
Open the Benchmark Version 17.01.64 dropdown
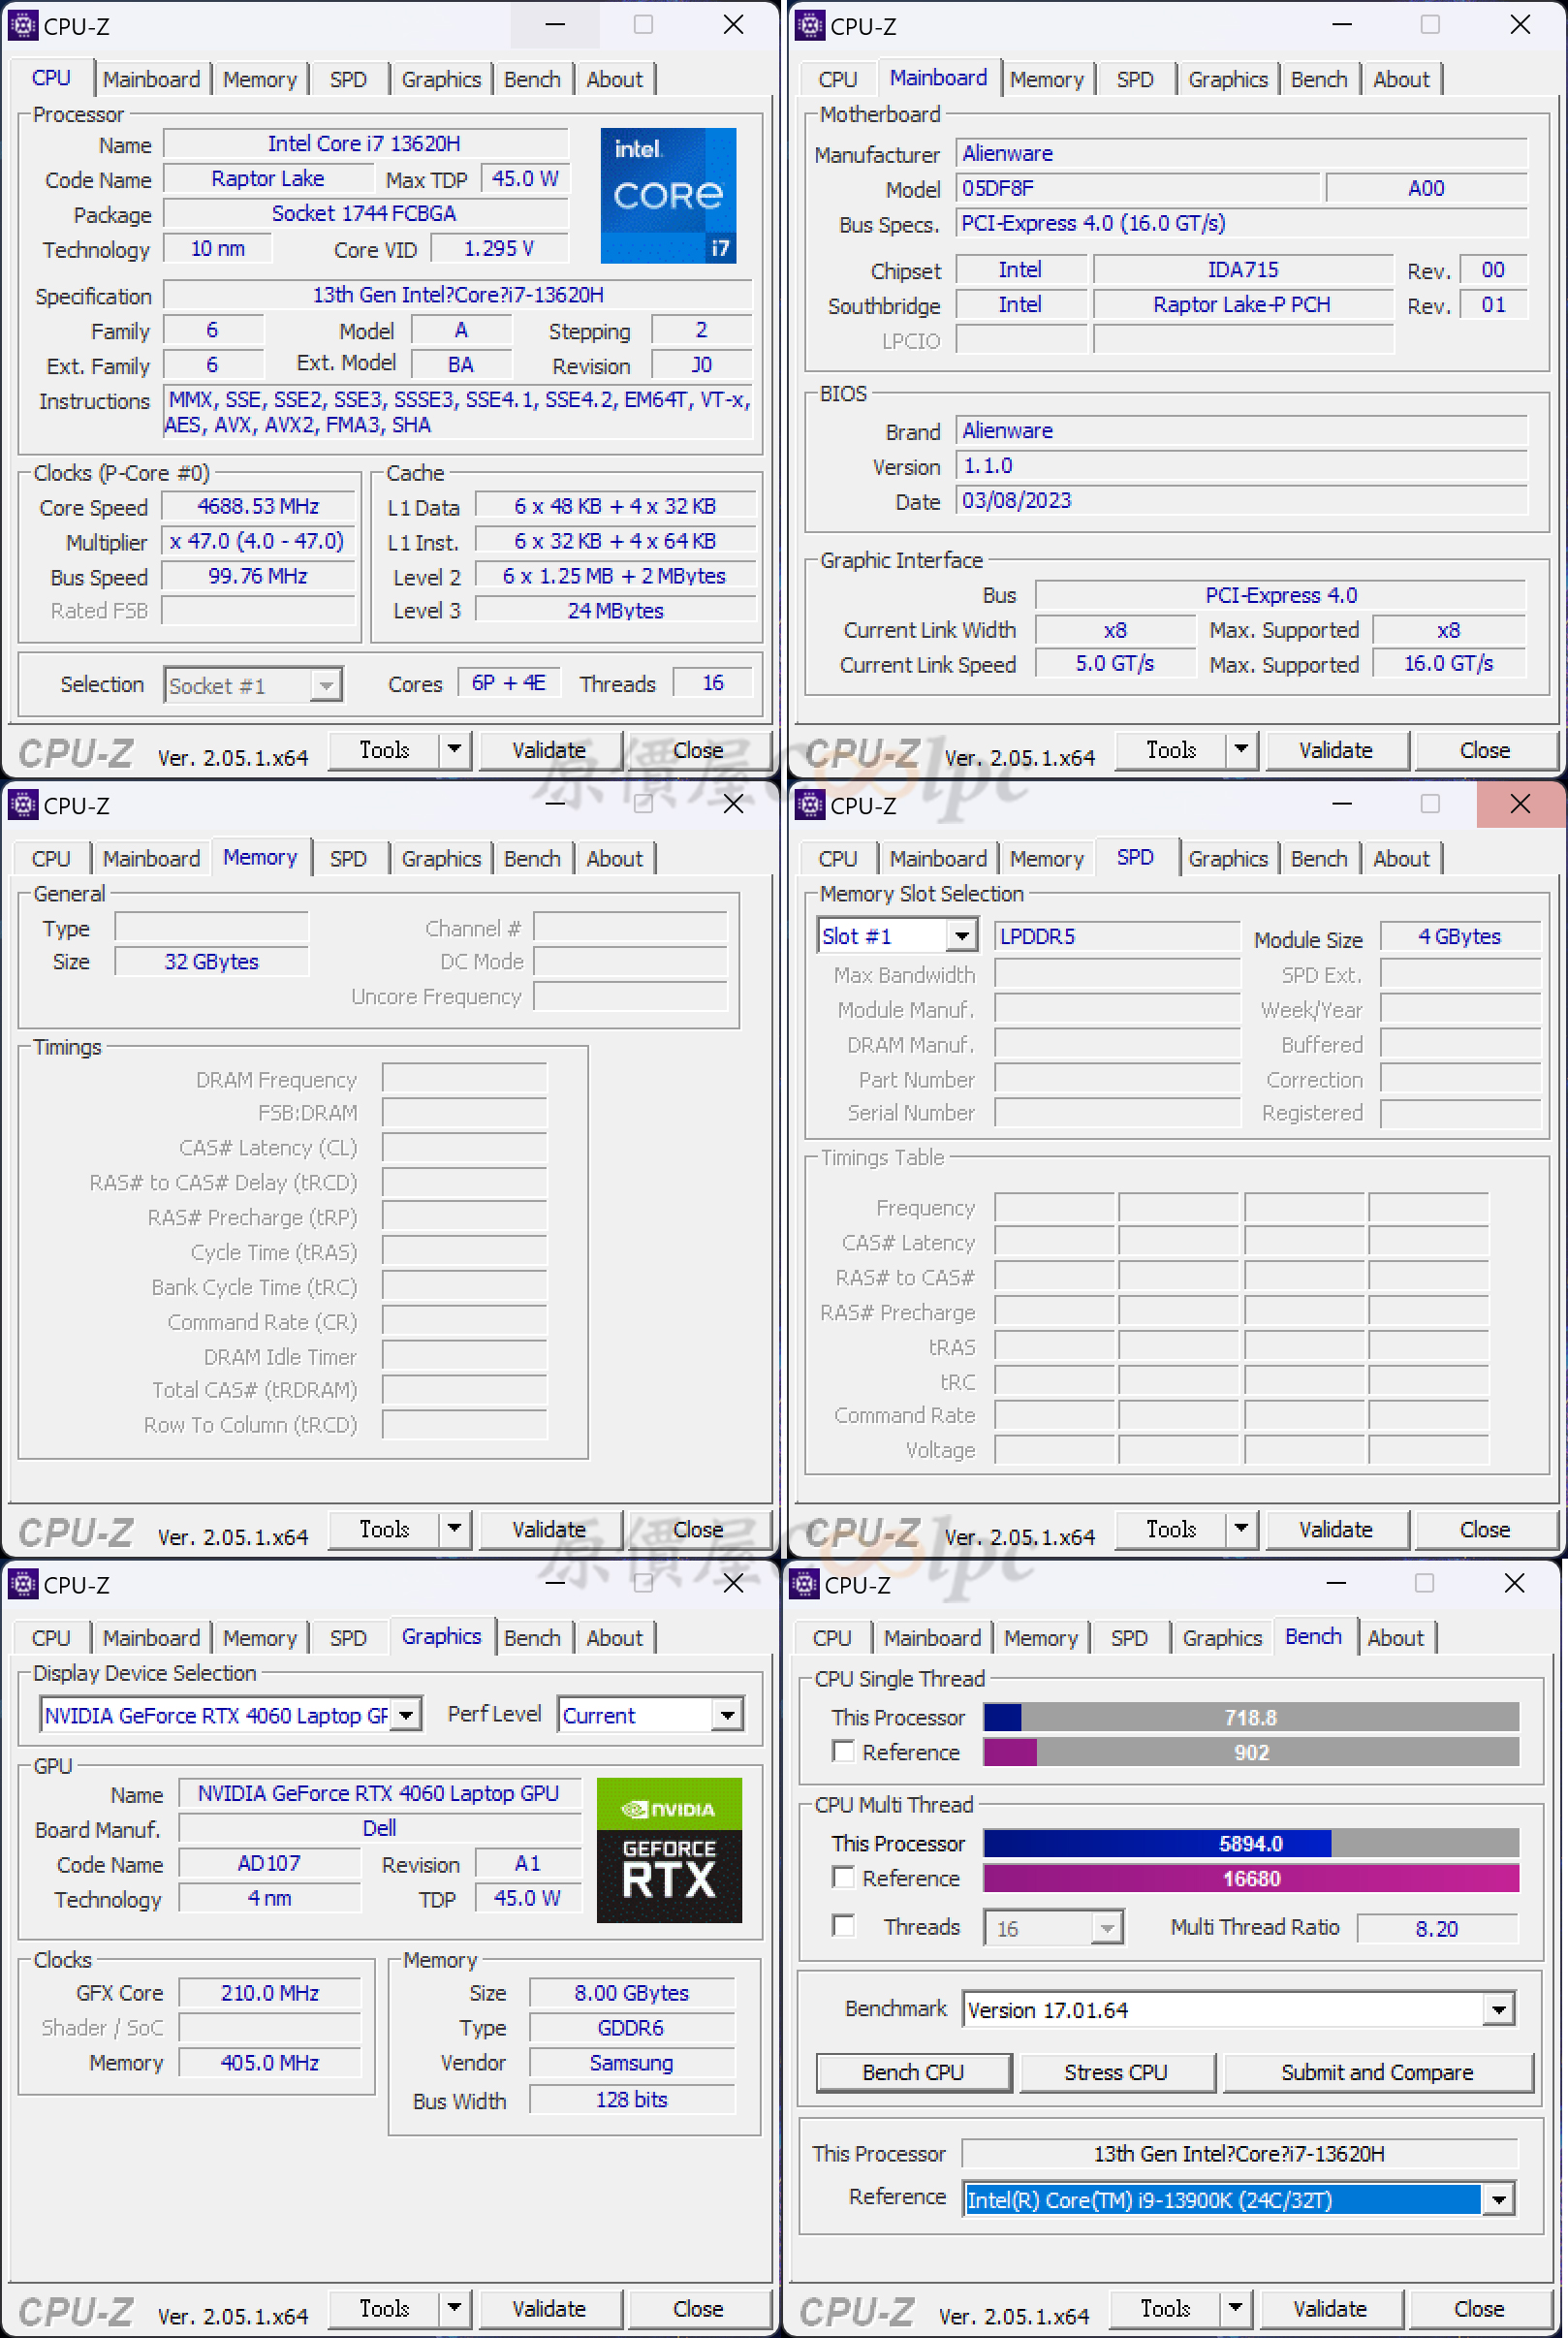[1239, 2009]
